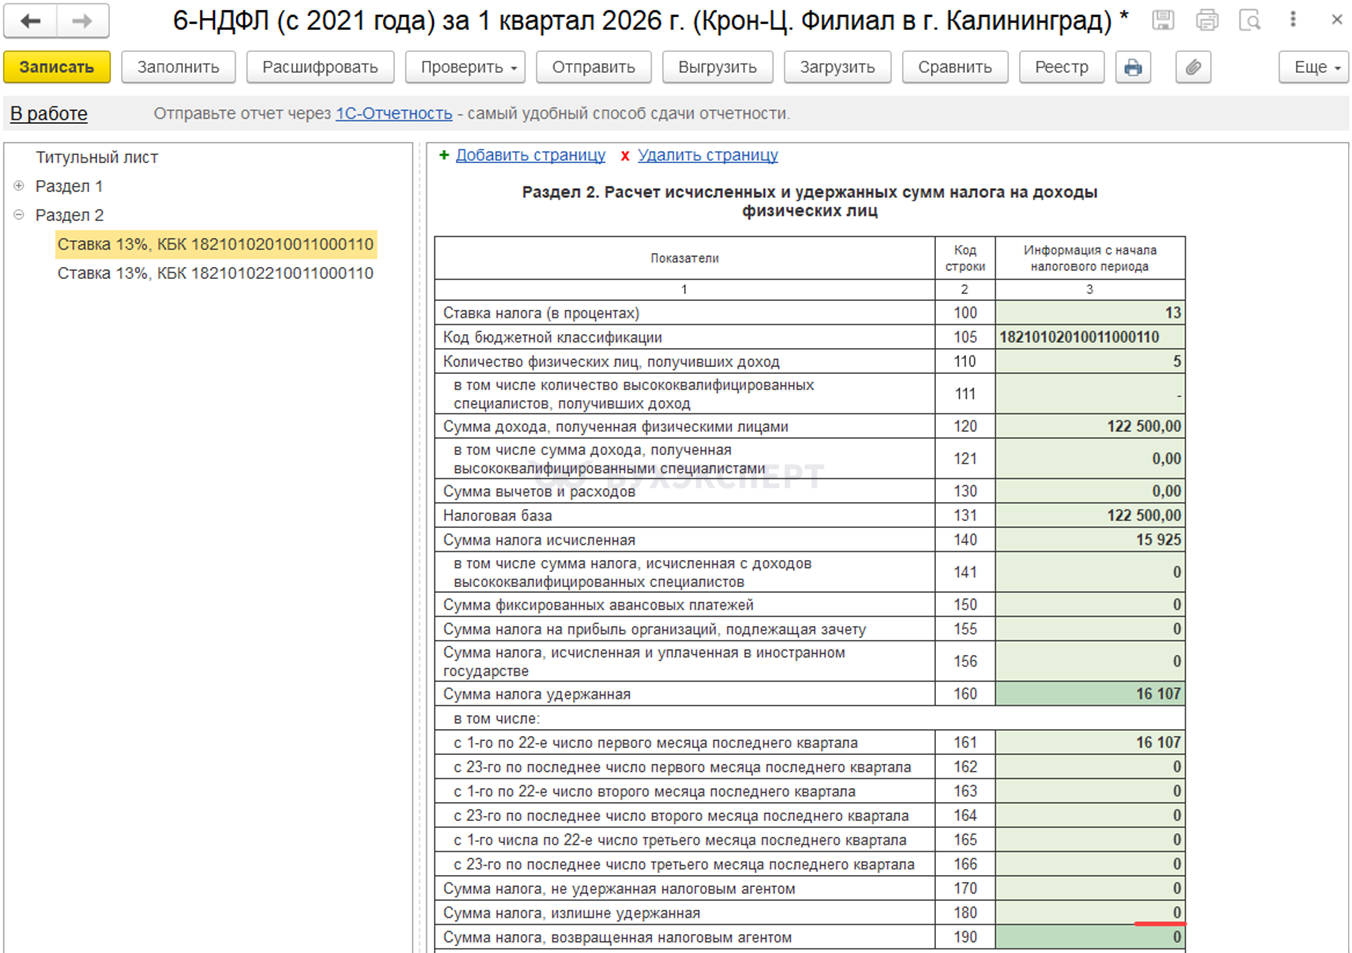Click the forward navigation arrow
1352x953 pixels.
(x=82, y=21)
